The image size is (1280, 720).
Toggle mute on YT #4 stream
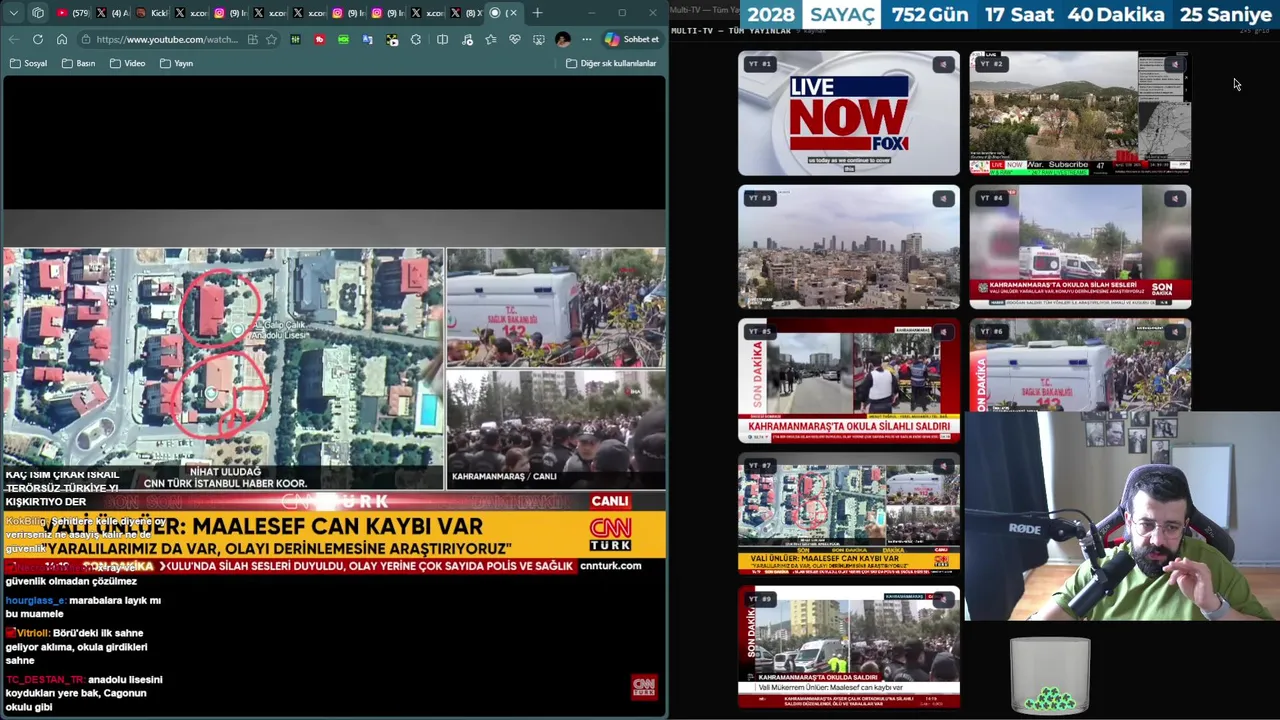tap(1175, 199)
